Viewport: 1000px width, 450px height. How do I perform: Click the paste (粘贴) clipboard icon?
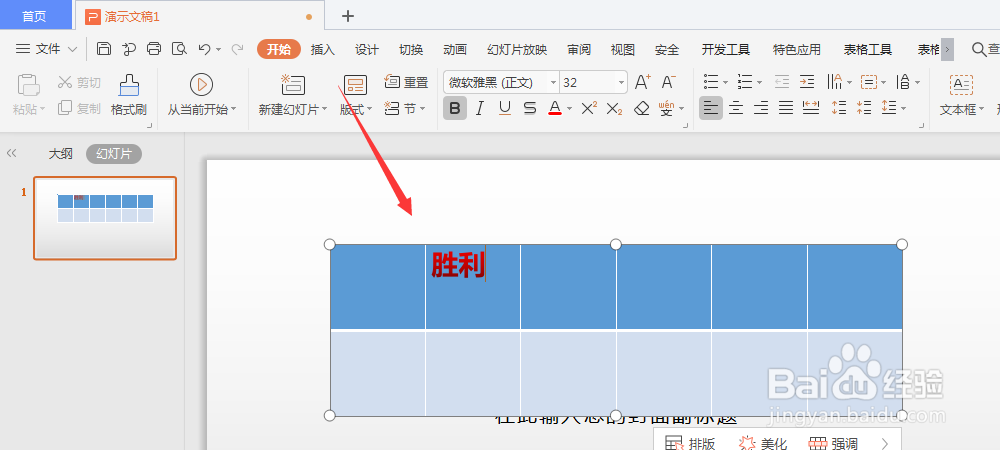point(27,85)
